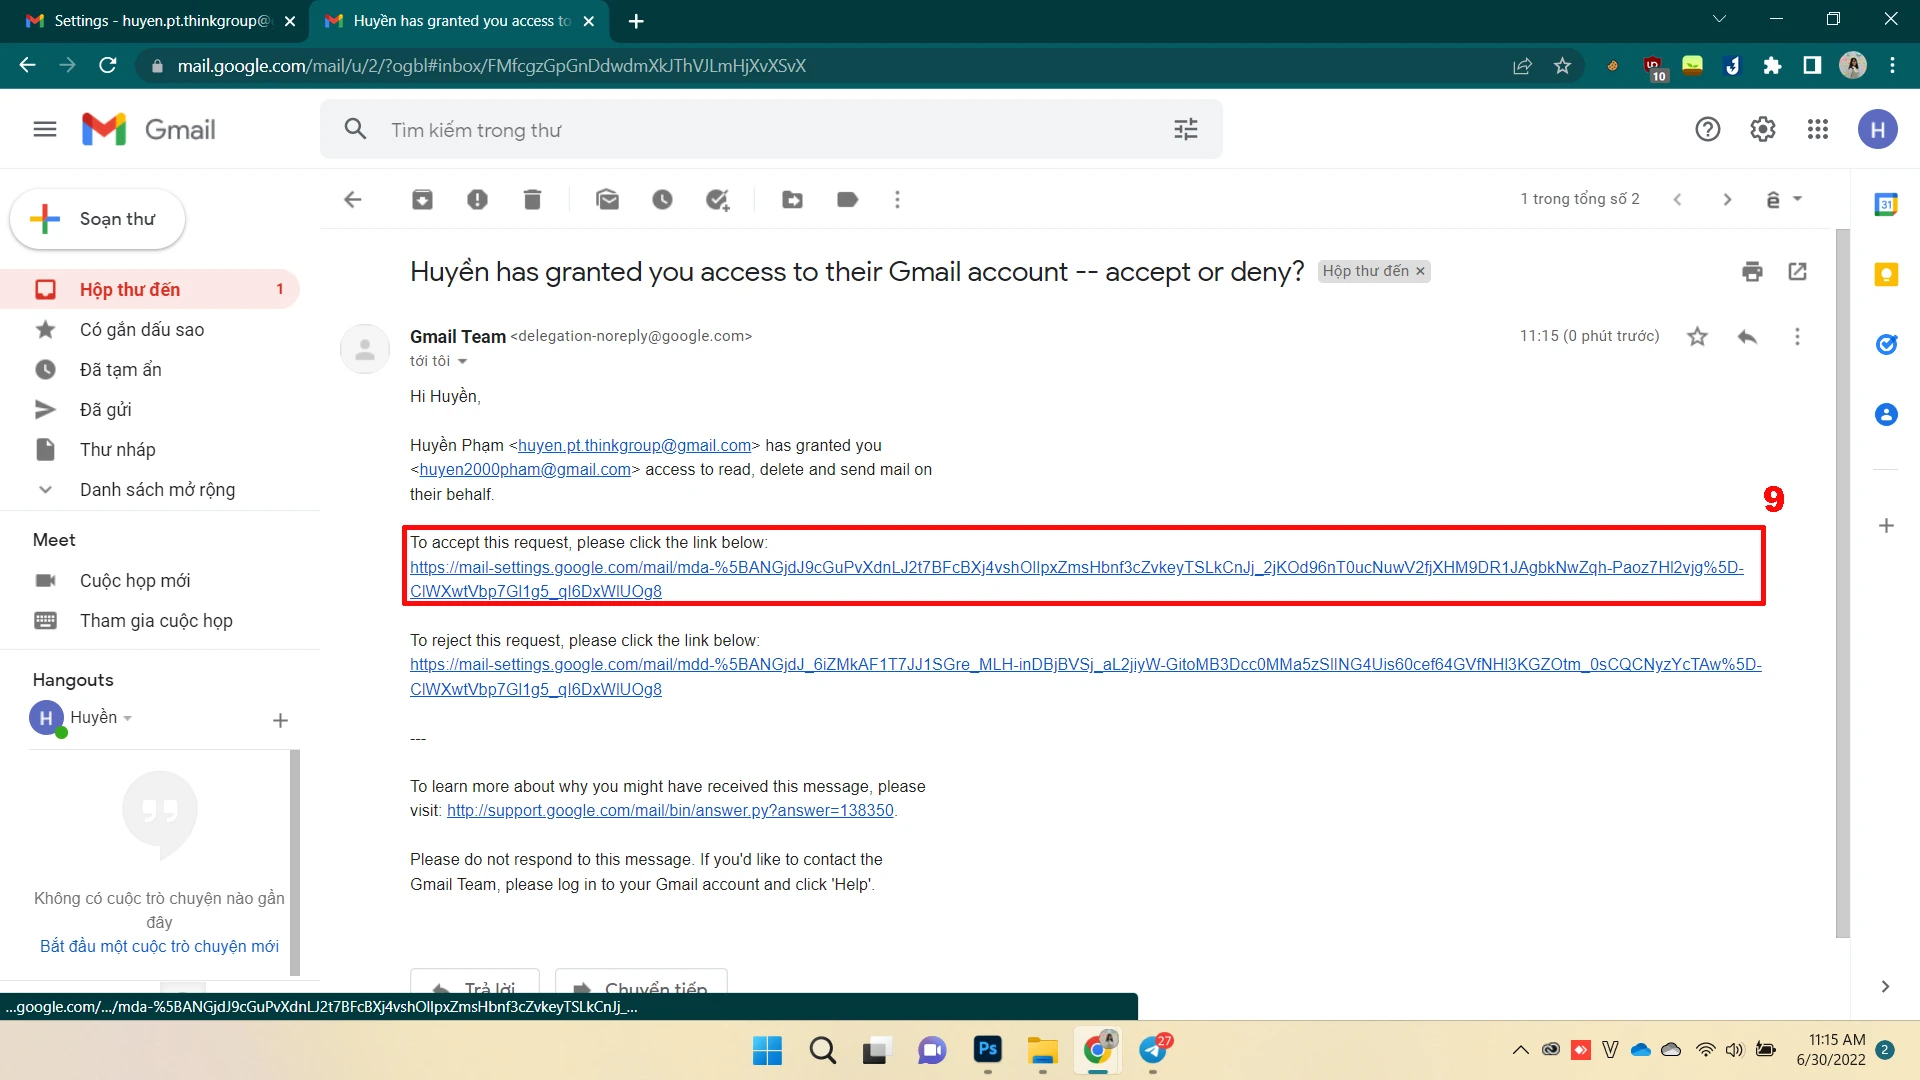
Task: Archive this email
Action: coord(422,200)
